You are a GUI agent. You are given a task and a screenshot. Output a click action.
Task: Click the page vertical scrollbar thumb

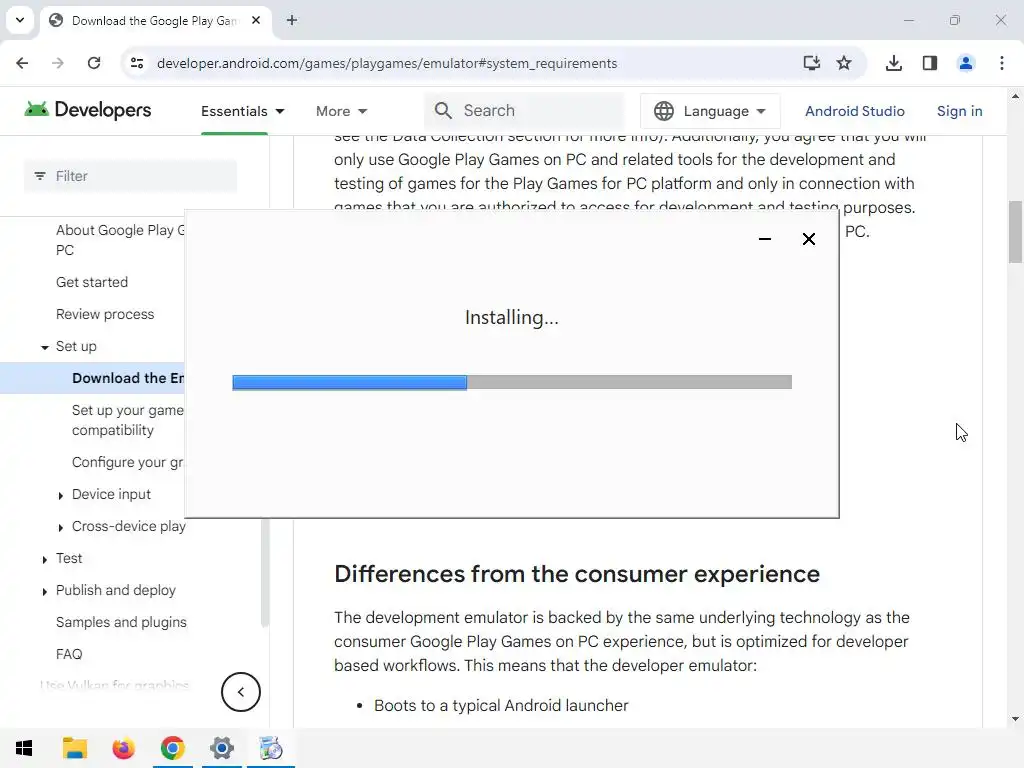(1015, 232)
